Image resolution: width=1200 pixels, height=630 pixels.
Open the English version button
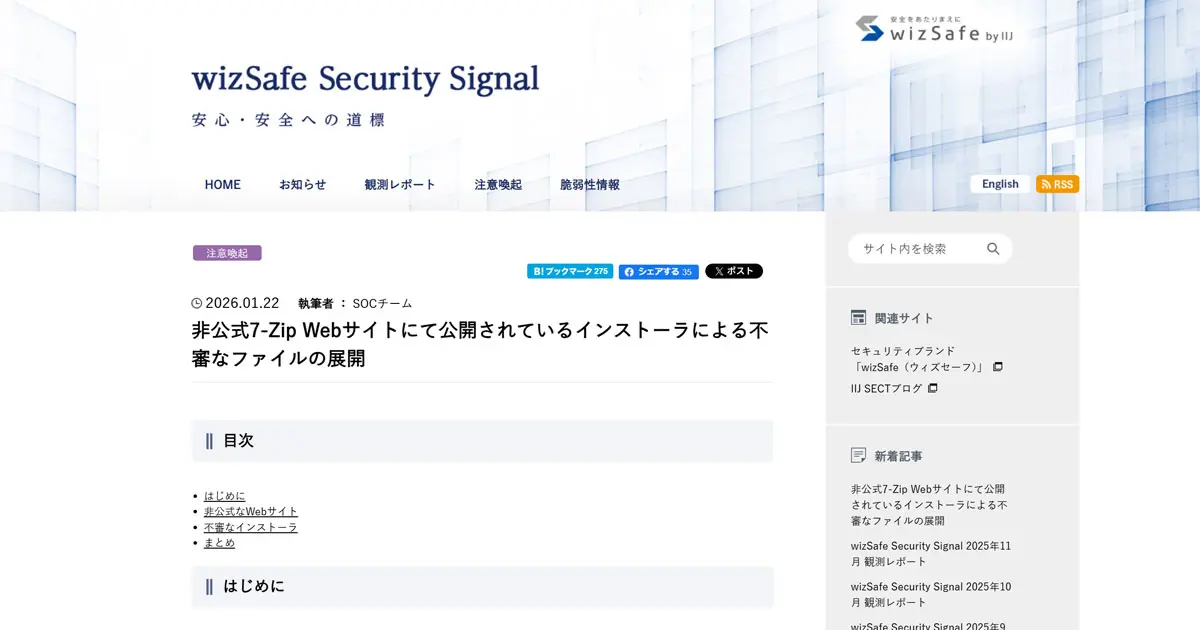click(x=999, y=183)
